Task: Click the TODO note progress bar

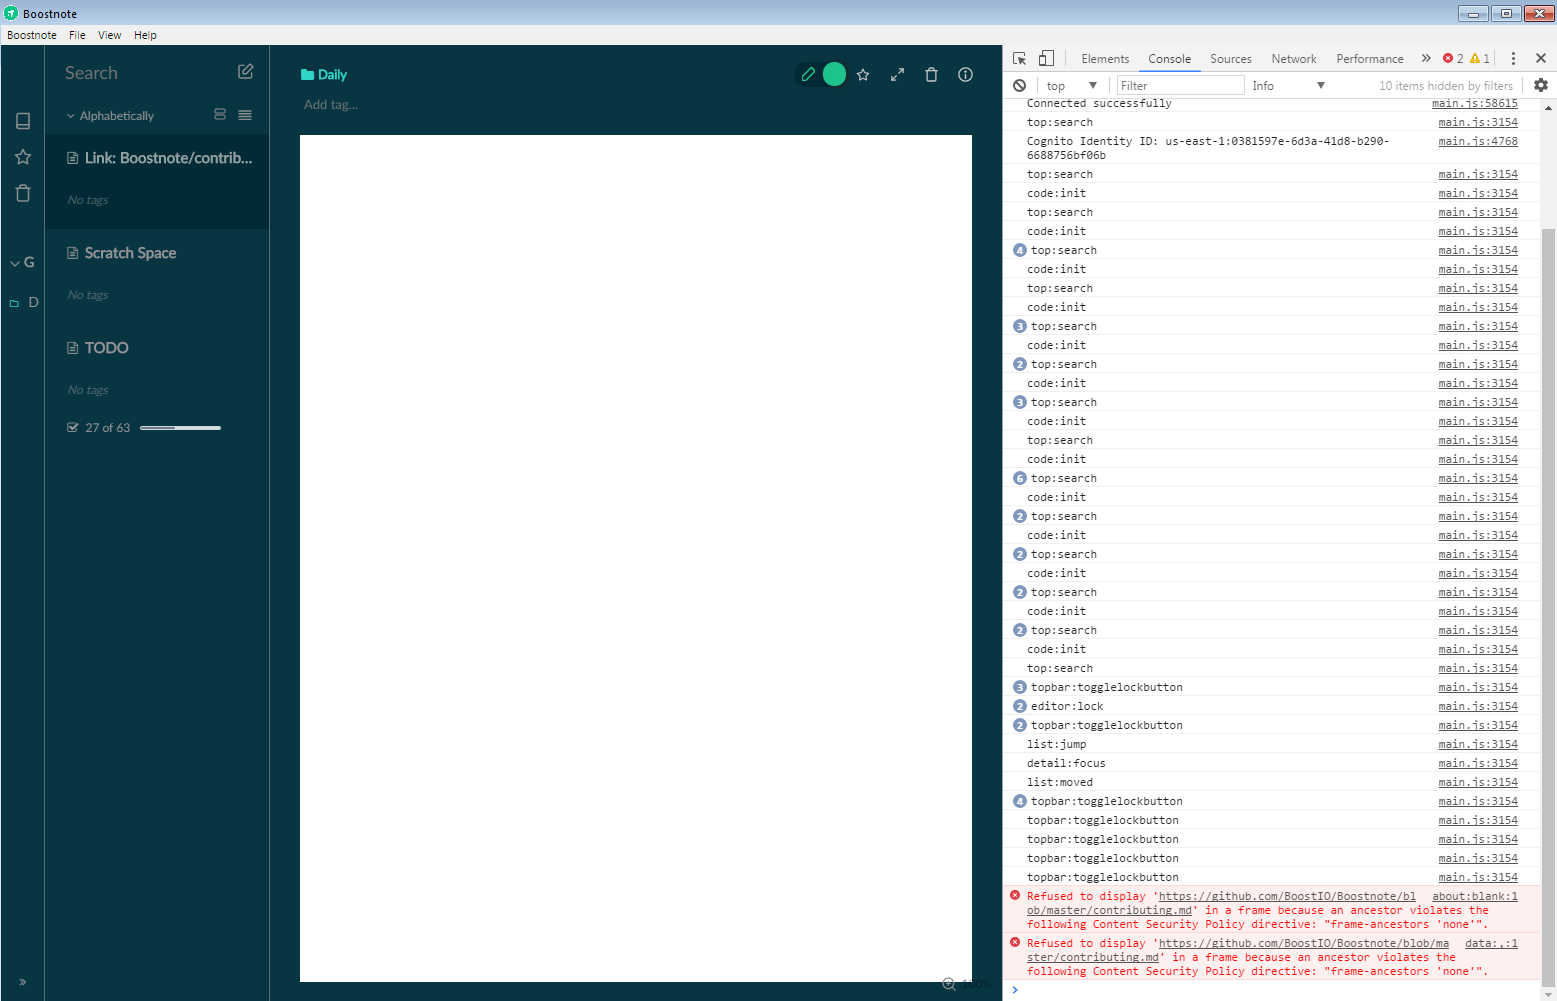Action: (180, 428)
